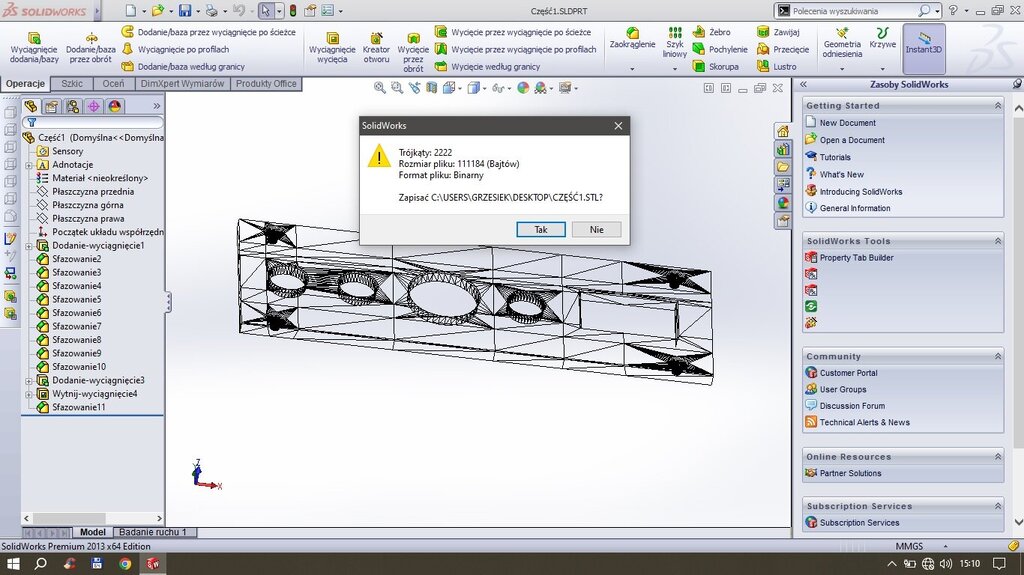Open the Badanie ruchu 1 tab
This screenshot has width=1024, height=575.
(155, 533)
